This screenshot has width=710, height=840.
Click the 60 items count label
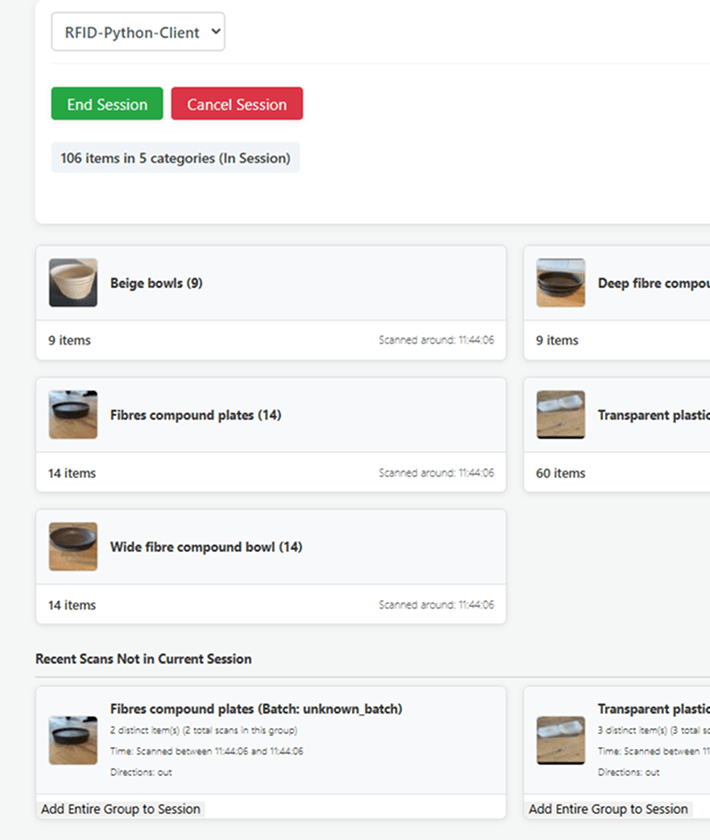[560, 473]
